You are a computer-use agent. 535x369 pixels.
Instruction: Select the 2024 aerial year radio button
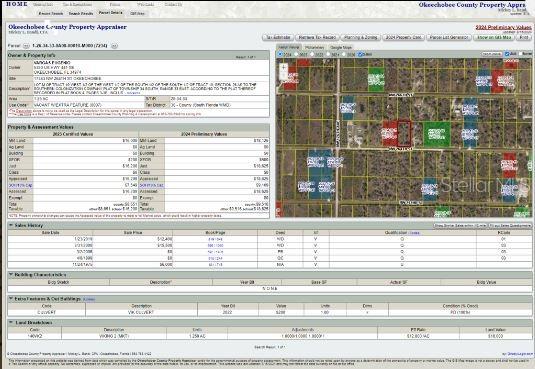click(280, 54)
